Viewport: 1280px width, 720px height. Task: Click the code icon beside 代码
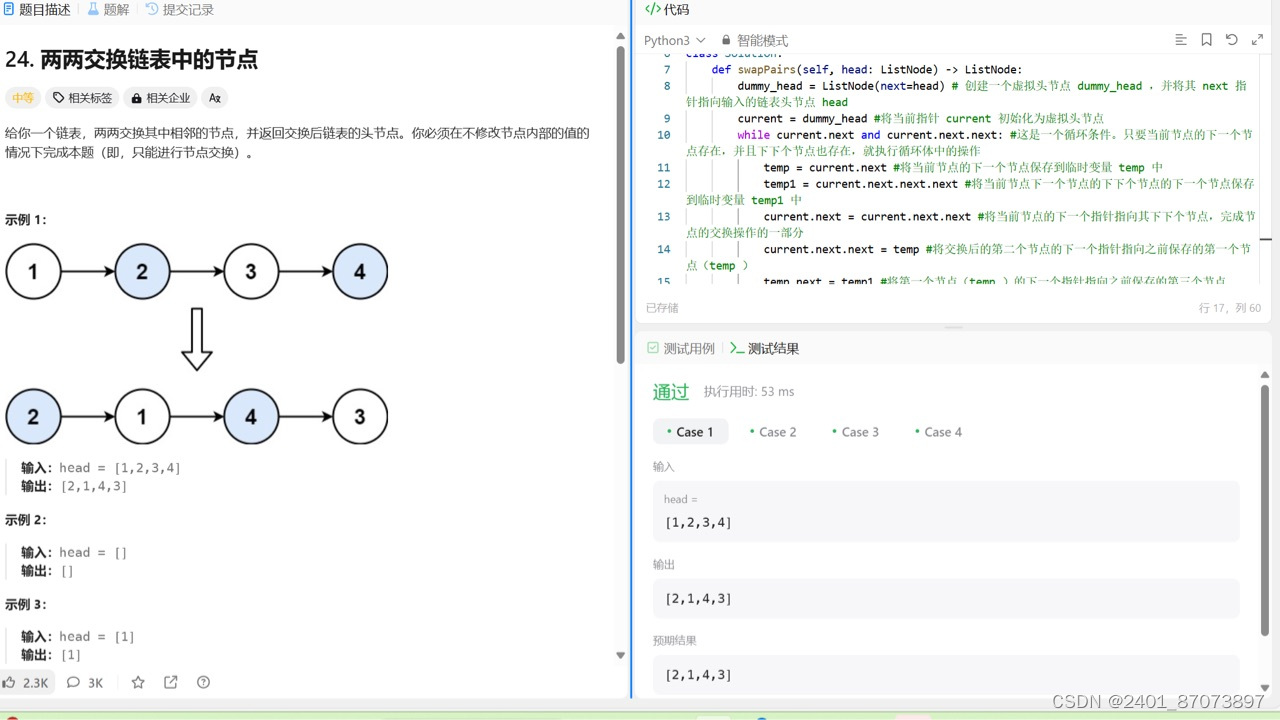point(652,10)
